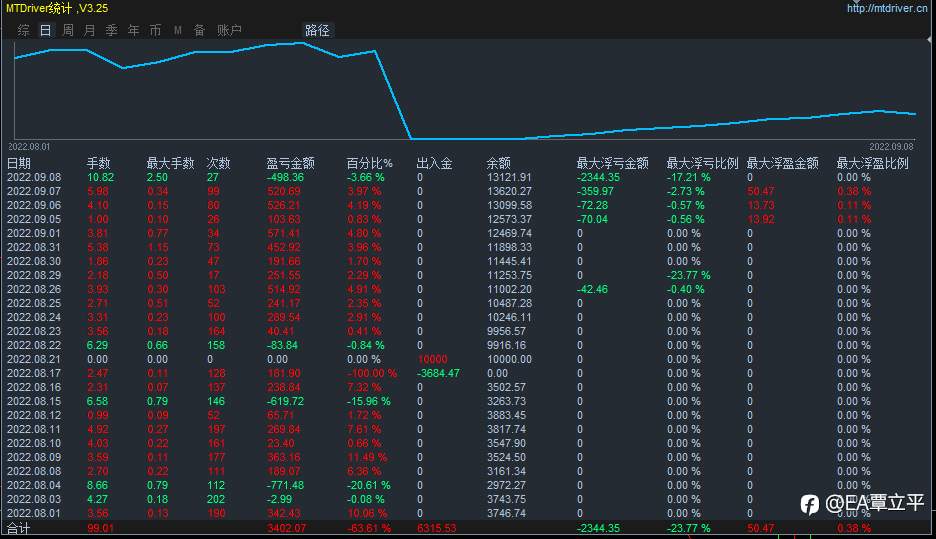The image size is (936, 539).
Task: Click the total profit value 3402.07
Action: [287, 528]
